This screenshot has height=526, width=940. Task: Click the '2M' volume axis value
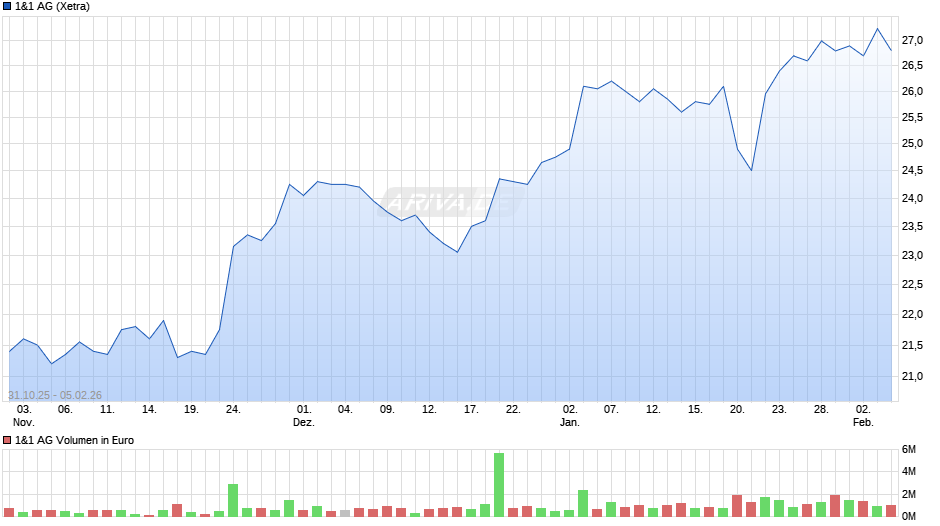(909, 494)
